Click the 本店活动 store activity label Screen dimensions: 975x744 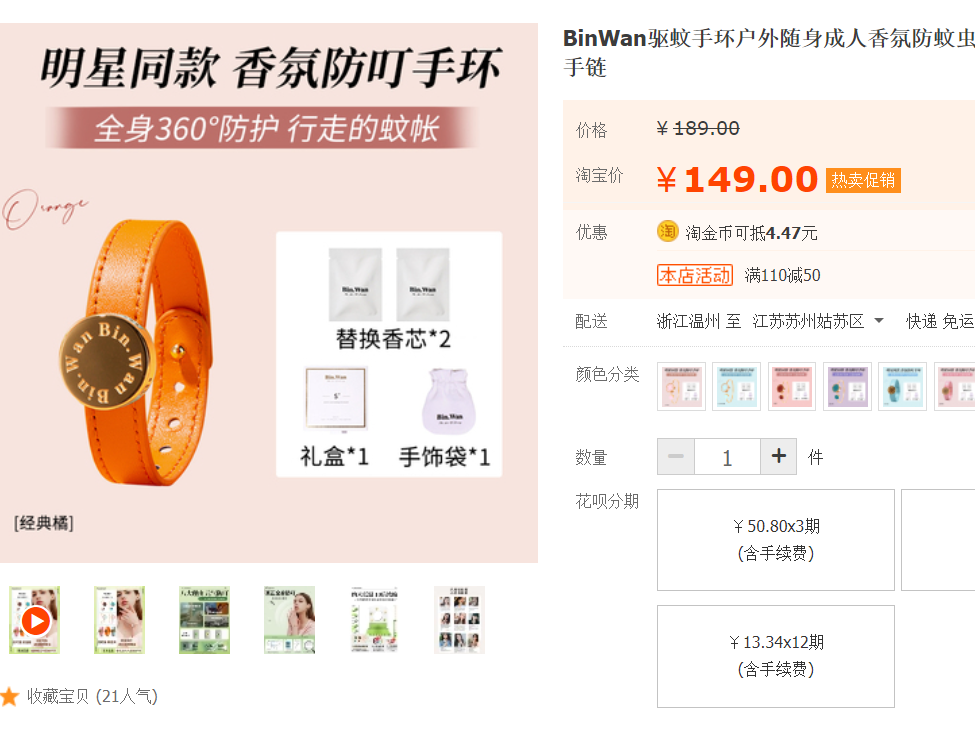tap(695, 275)
